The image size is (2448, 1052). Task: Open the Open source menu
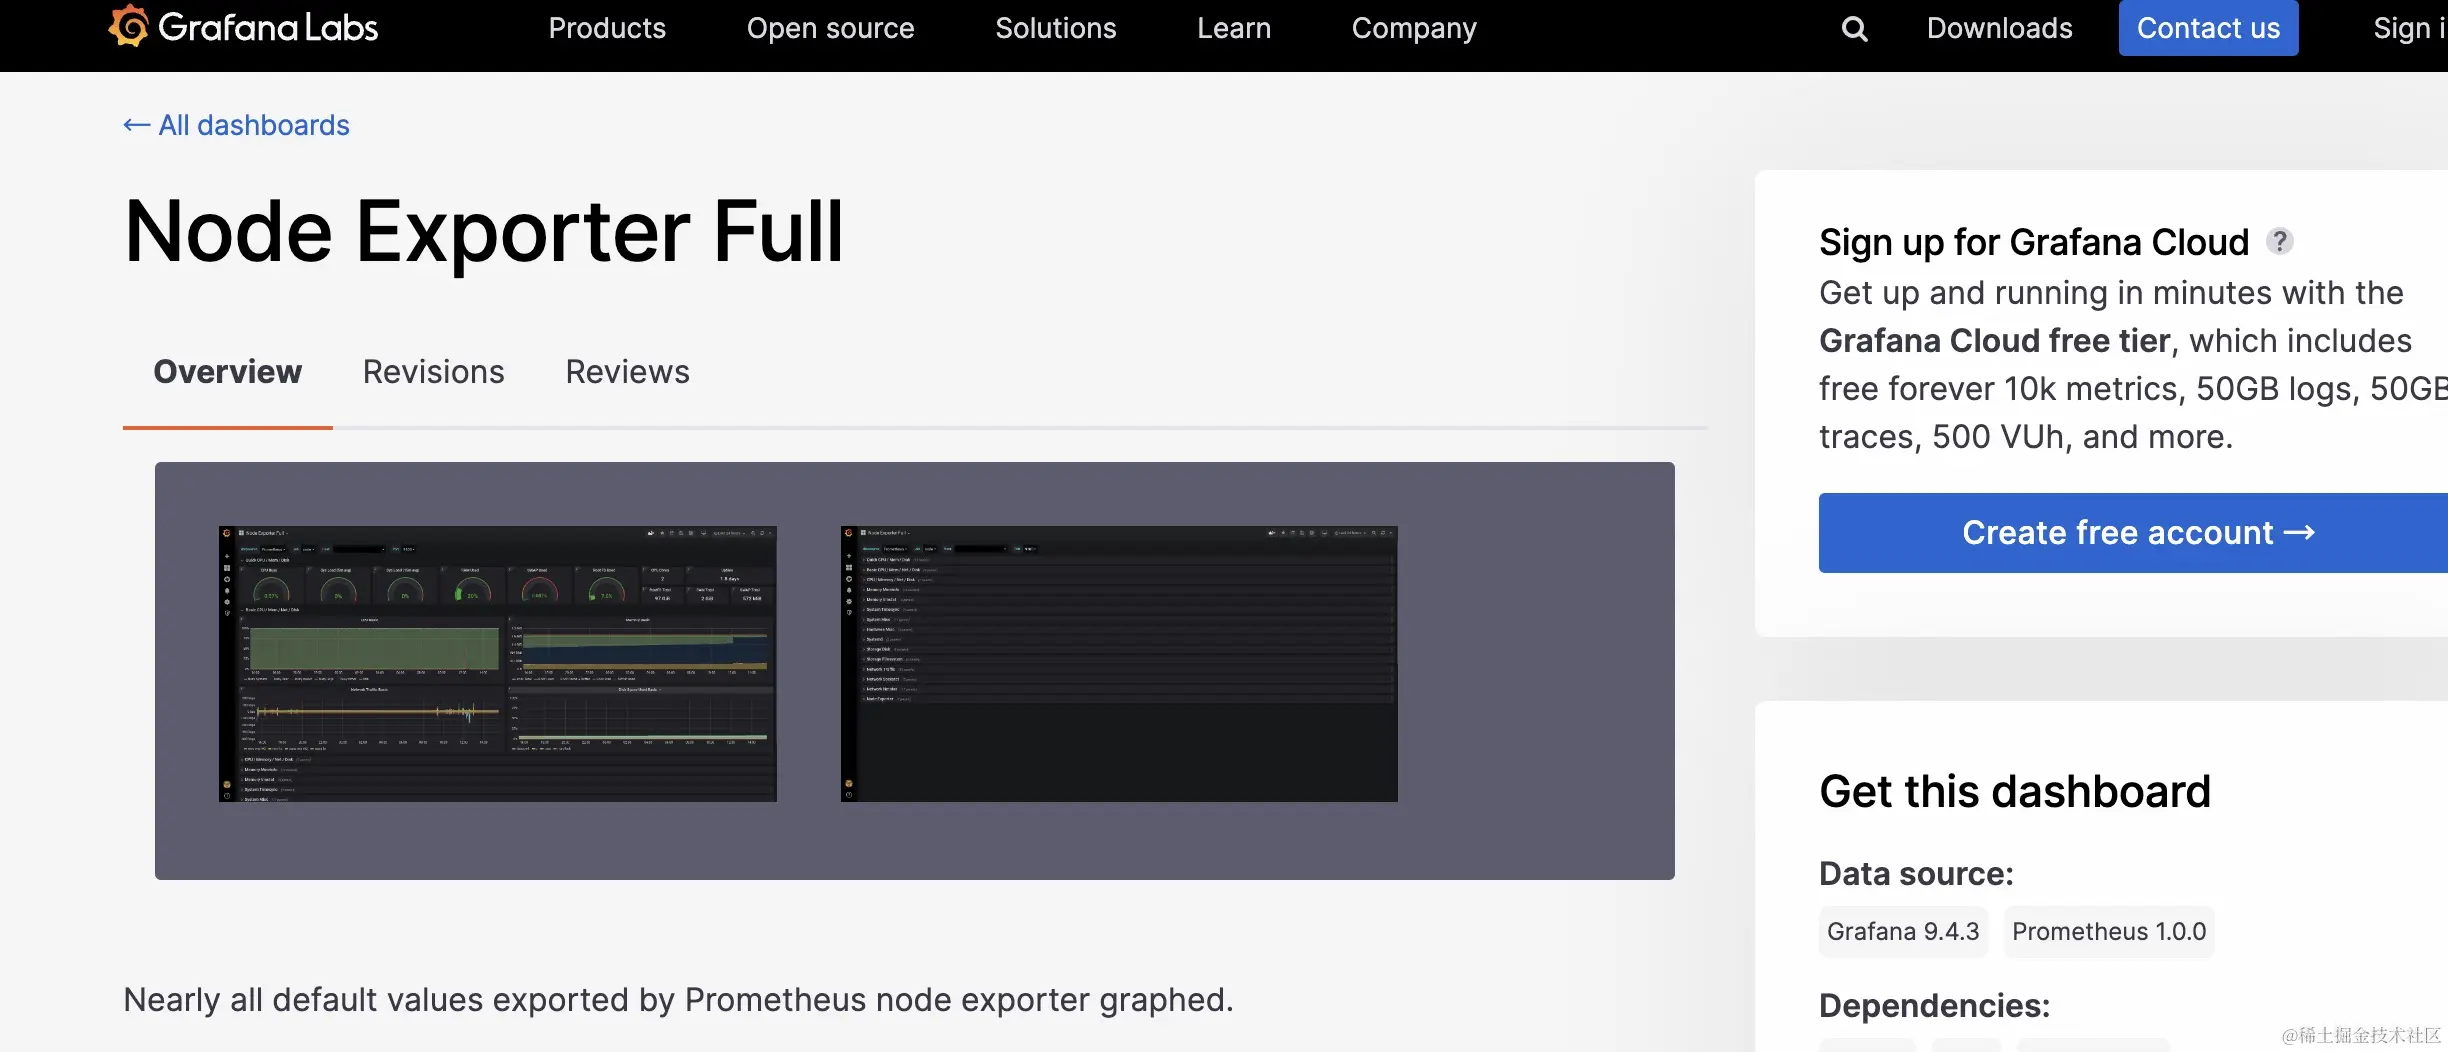[830, 28]
